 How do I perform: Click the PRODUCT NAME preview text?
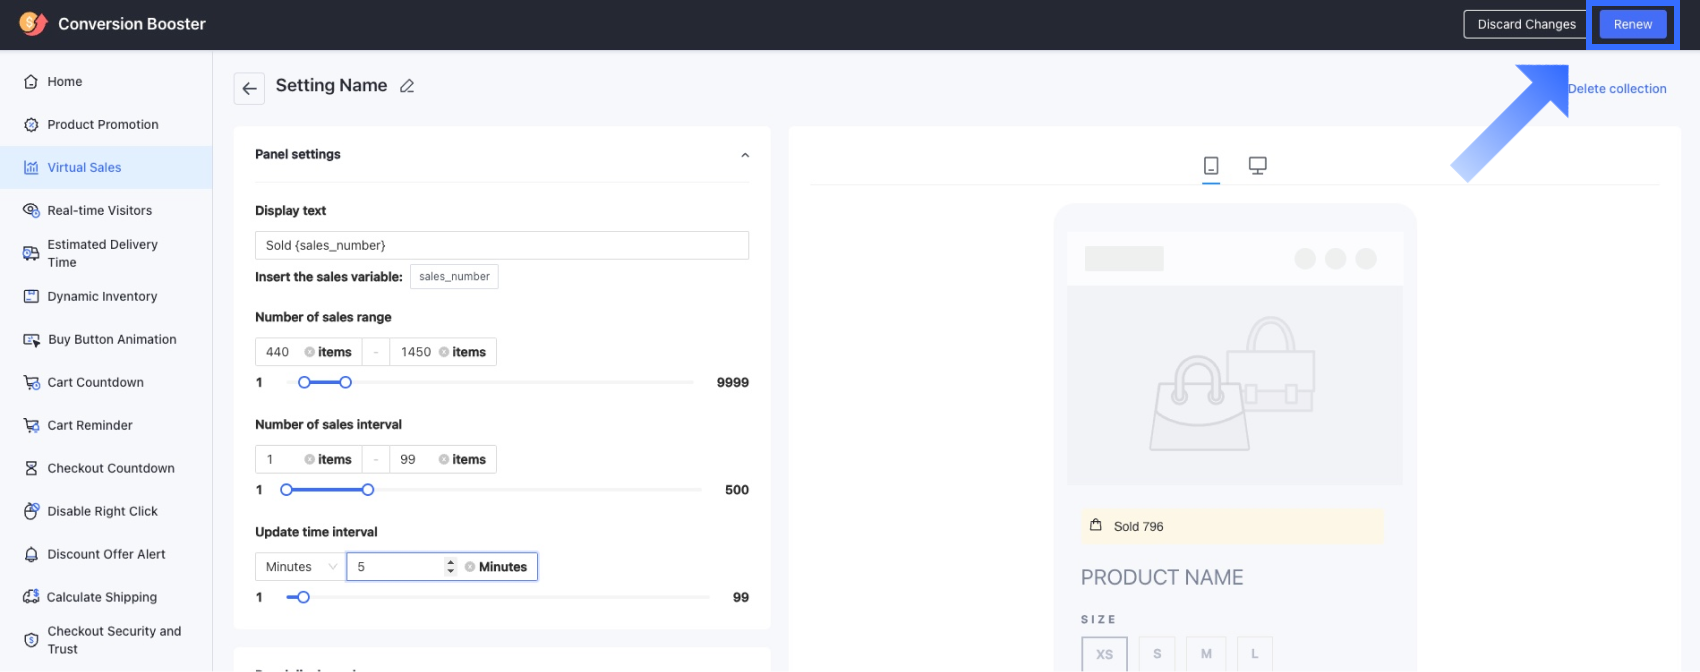click(x=1162, y=578)
